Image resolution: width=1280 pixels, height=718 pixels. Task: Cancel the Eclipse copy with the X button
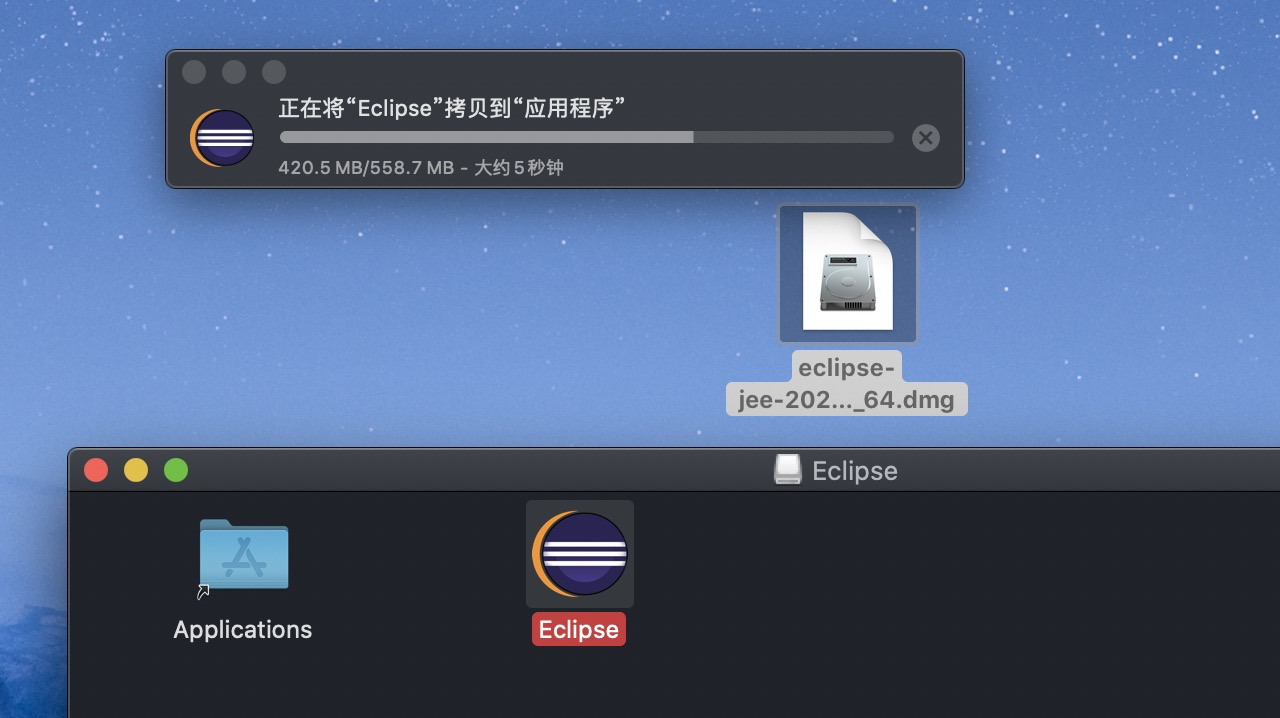pos(926,138)
